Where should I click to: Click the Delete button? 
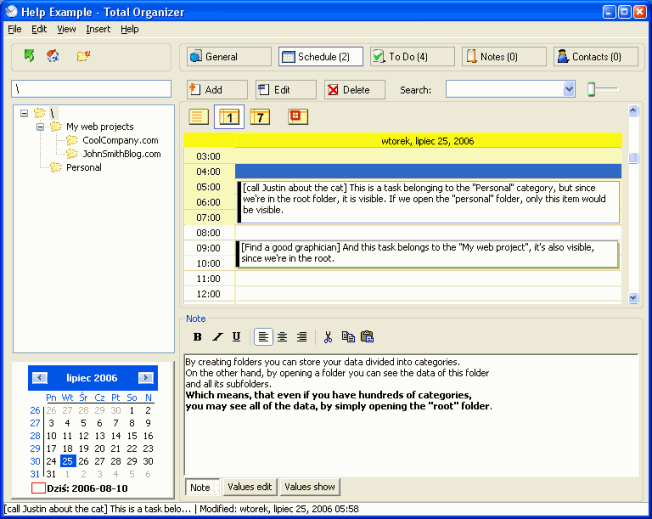coord(354,90)
